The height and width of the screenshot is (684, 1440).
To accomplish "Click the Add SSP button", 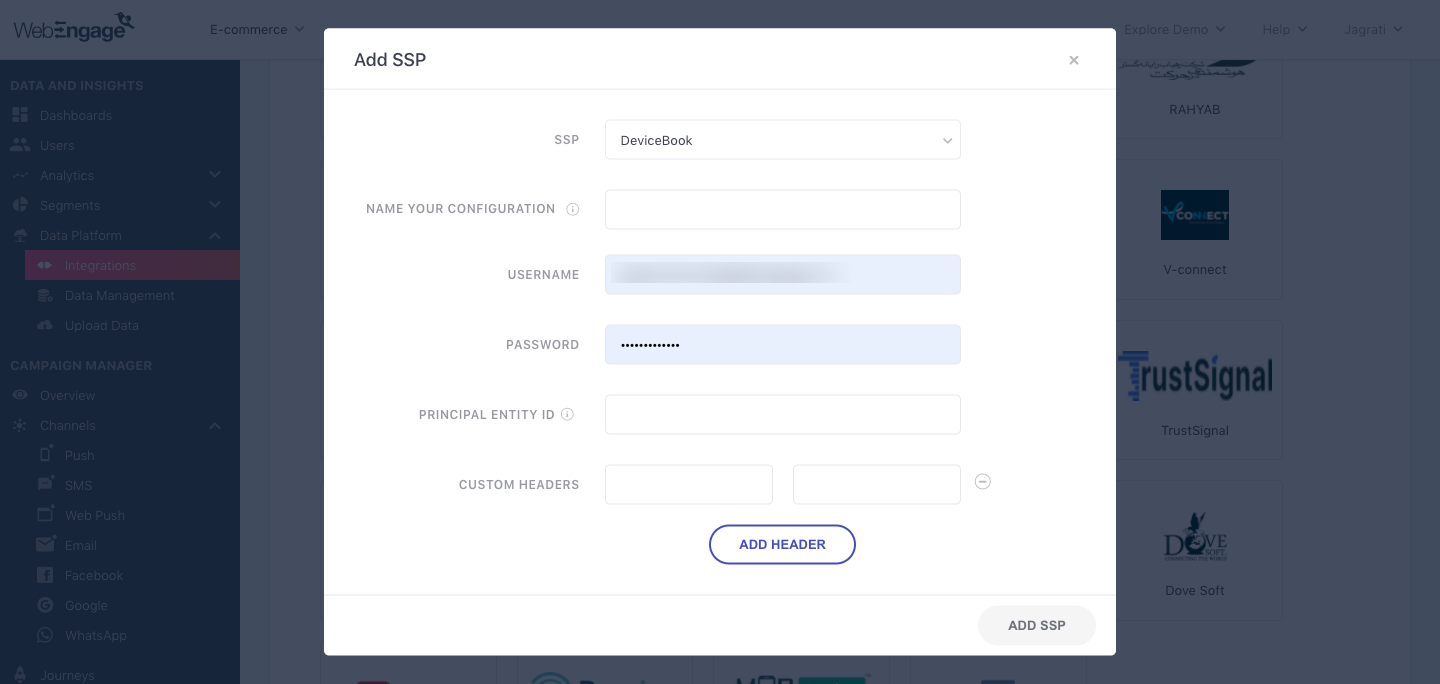I will point(1037,625).
